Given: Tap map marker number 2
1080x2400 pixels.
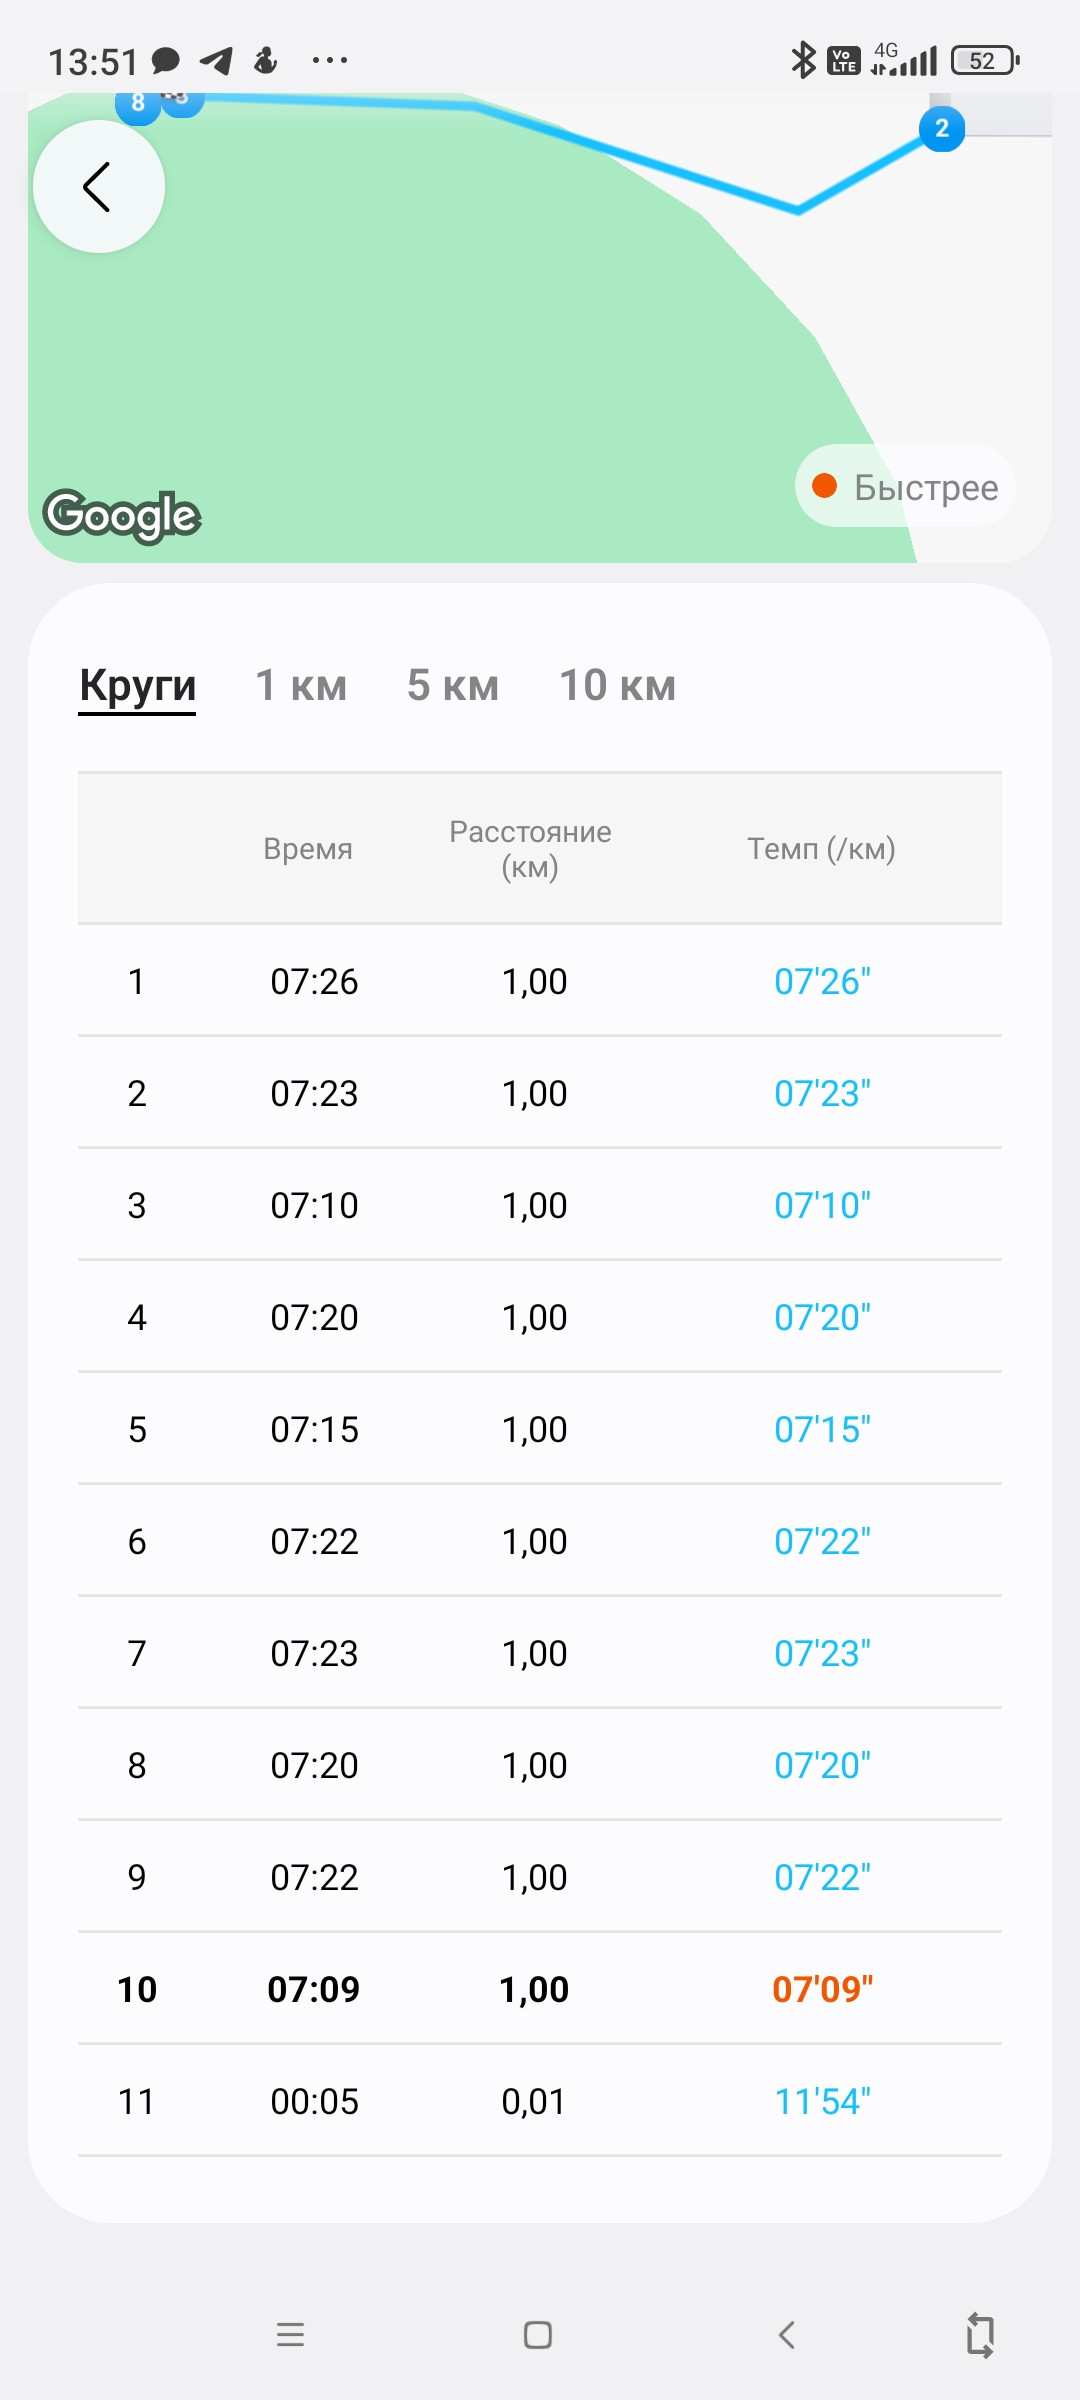Looking at the screenshot, I should (942, 129).
